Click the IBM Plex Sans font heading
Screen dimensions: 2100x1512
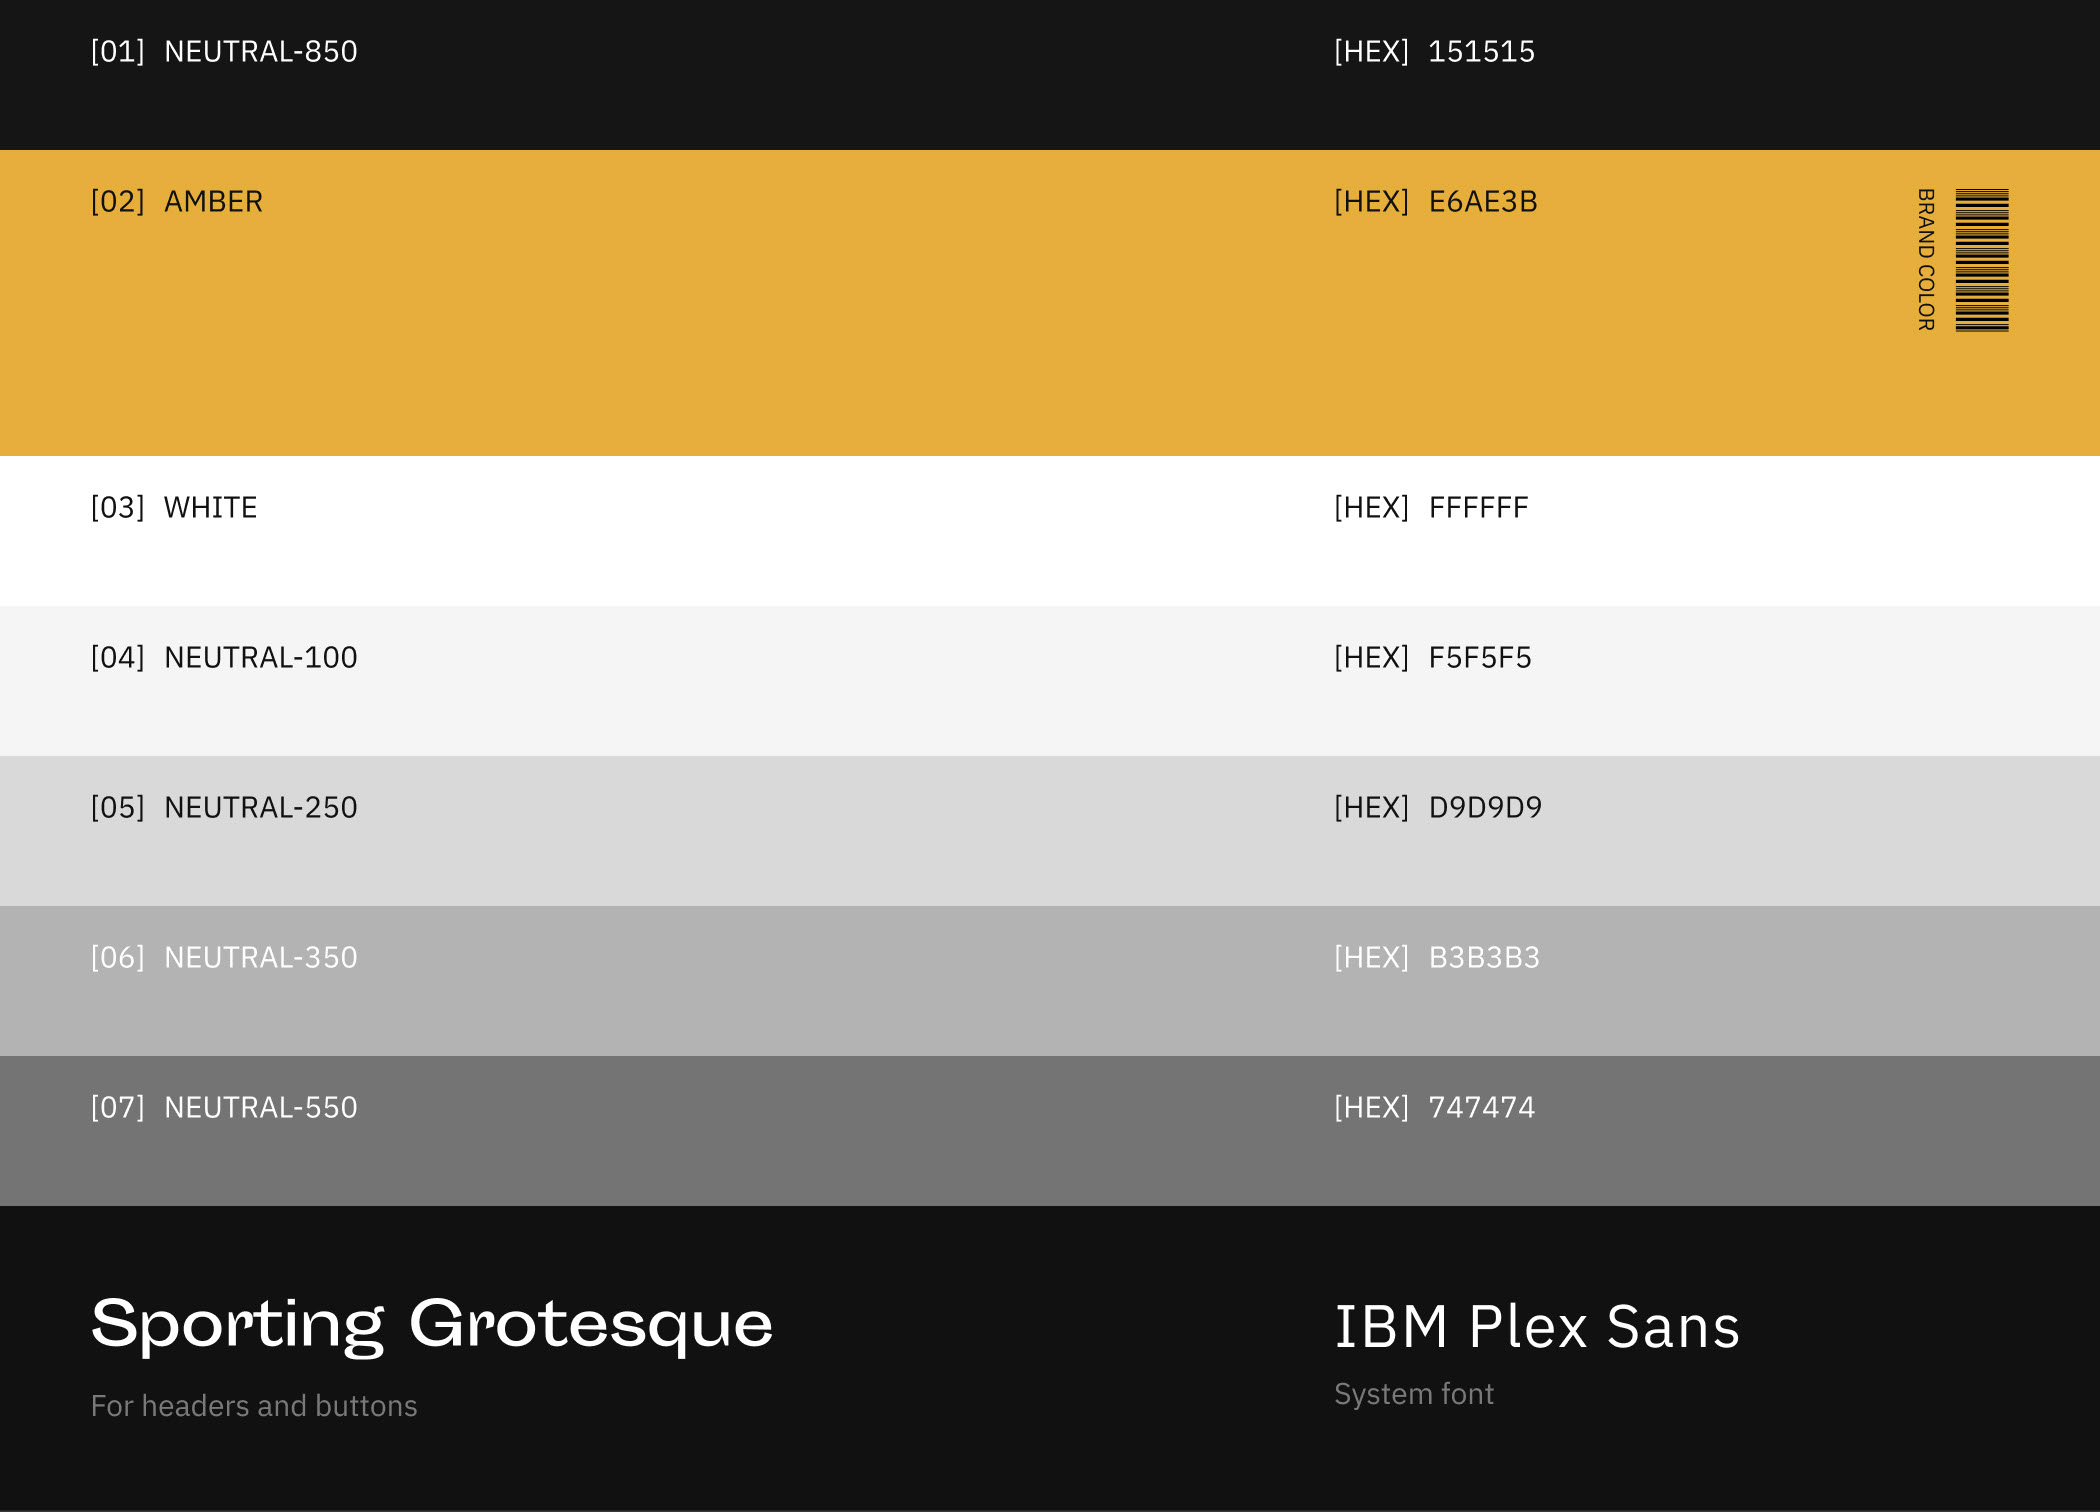click(x=1537, y=1327)
